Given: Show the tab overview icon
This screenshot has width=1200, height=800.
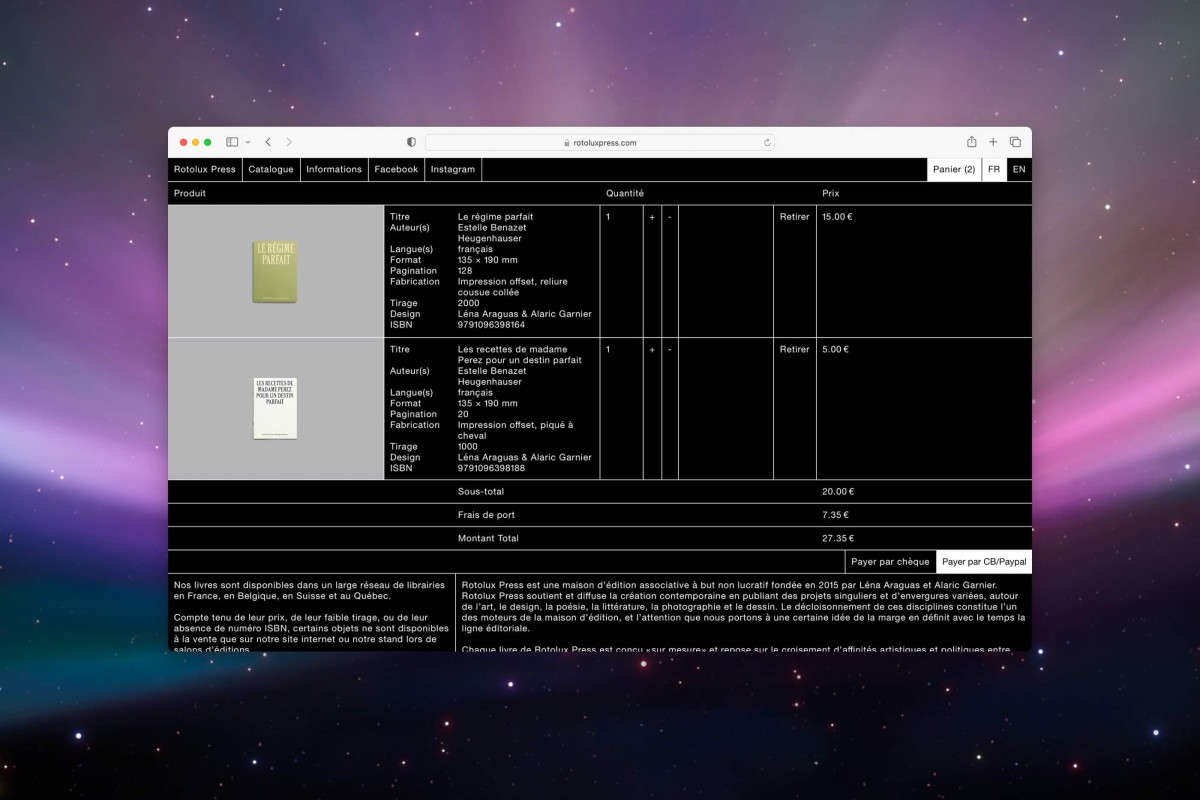Looking at the screenshot, I should (1015, 142).
